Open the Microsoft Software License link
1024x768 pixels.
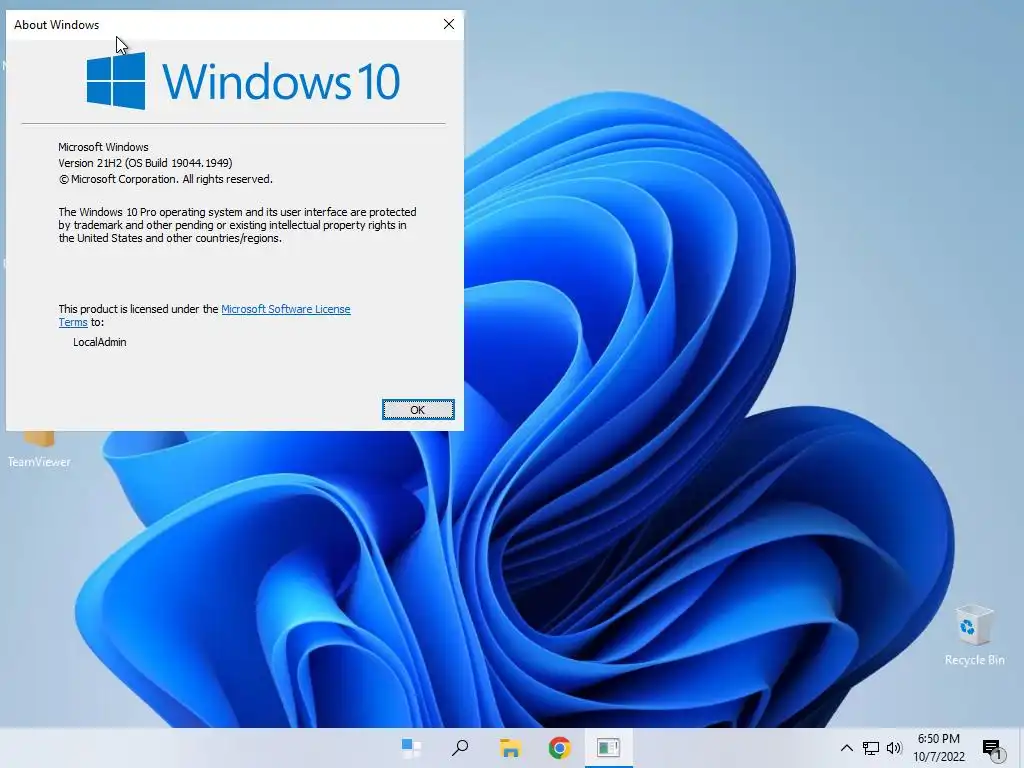(x=285, y=309)
